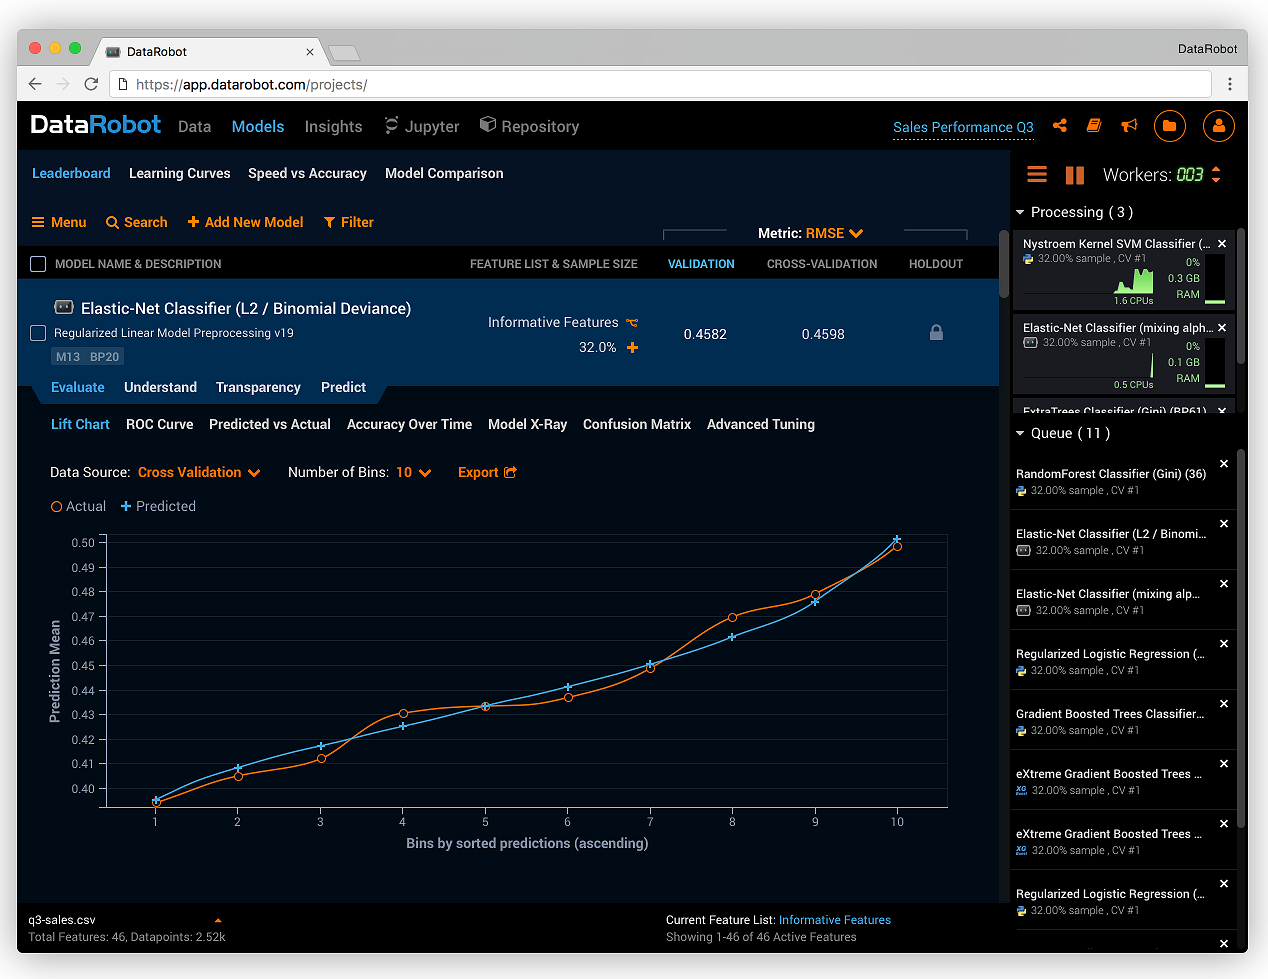The height and width of the screenshot is (979, 1268).
Task: Open the projects folder icon
Action: pyautogui.click(x=1169, y=126)
